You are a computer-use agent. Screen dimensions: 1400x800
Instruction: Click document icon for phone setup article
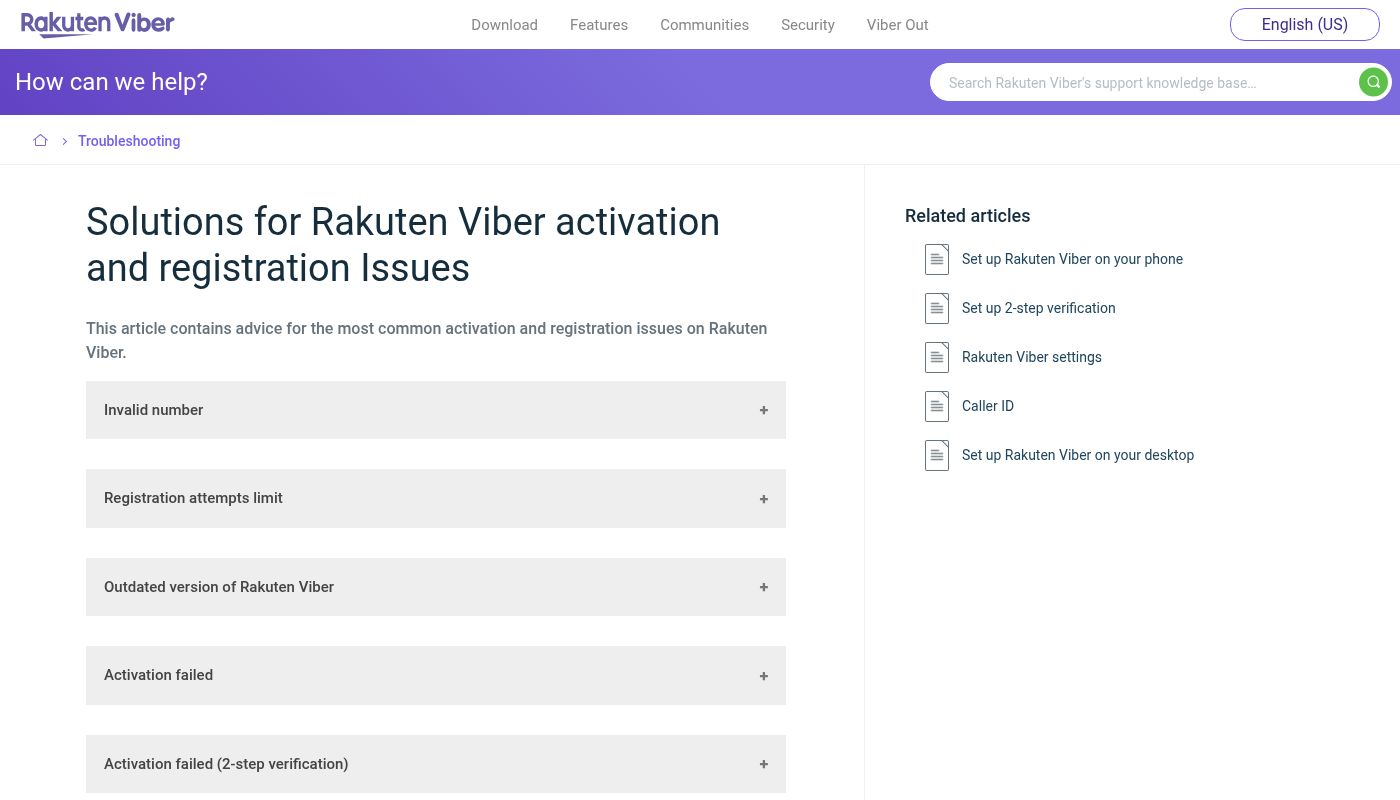(x=936, y=259)
